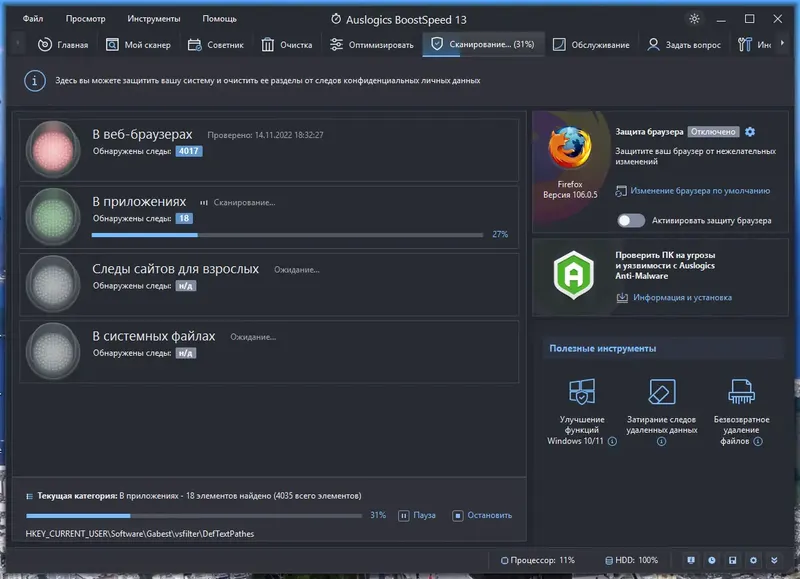Show info for Затирание следов tool

click(x=661, y=442)
